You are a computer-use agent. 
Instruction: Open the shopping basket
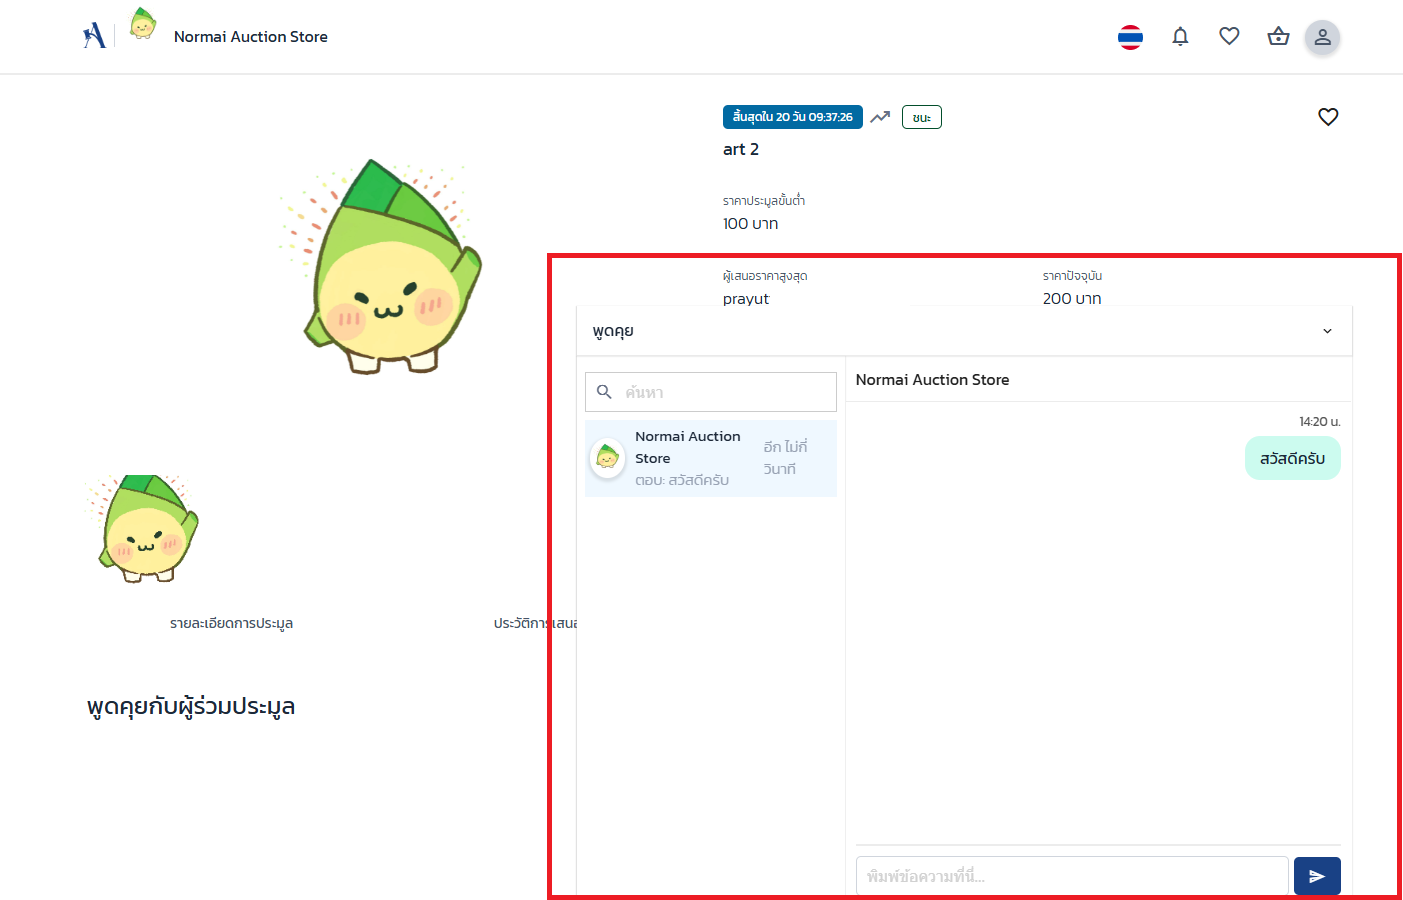[1278, 37]
